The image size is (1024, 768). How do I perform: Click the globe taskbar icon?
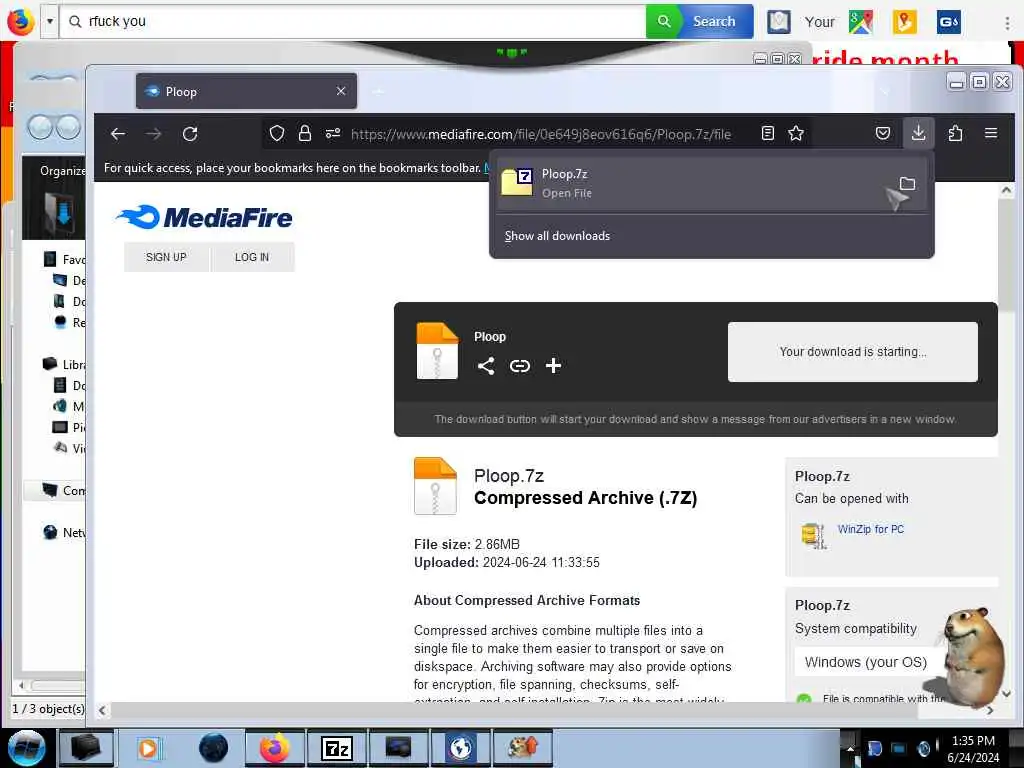[x=460, y=748]
